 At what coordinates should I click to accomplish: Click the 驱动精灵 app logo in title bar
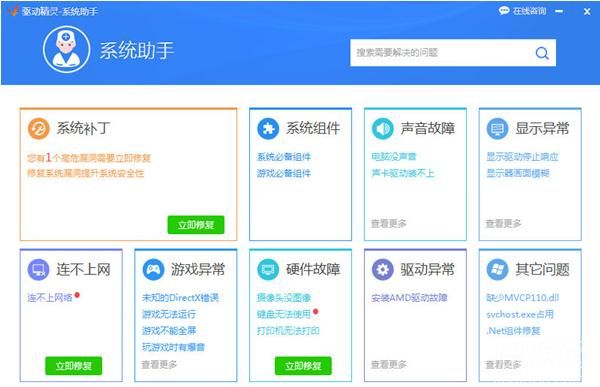click(13, 11)
